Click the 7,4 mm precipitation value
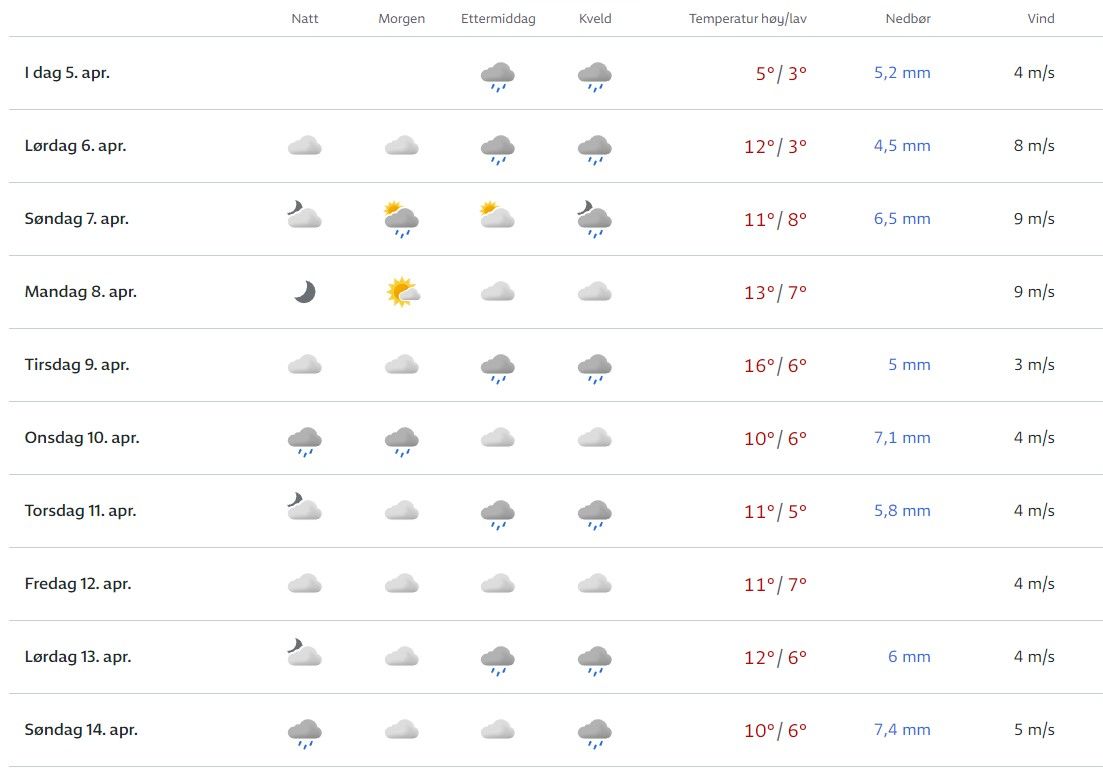 [x=902, y=730]
